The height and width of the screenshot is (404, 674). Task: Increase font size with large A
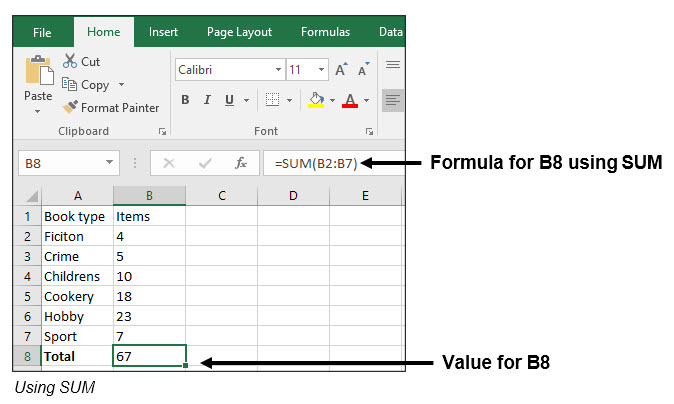pos(341,69)
